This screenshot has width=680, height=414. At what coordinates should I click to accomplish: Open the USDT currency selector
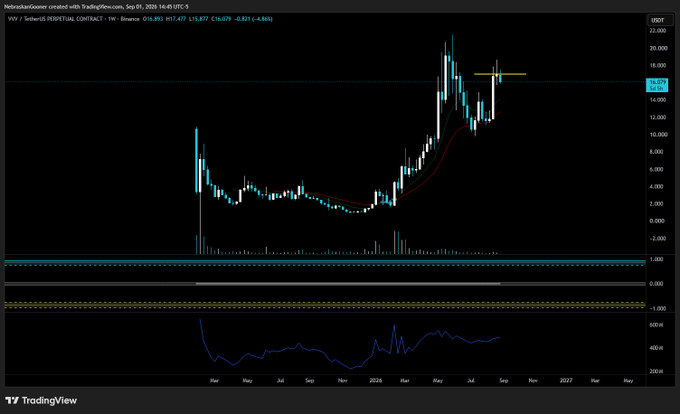(658, 20)
